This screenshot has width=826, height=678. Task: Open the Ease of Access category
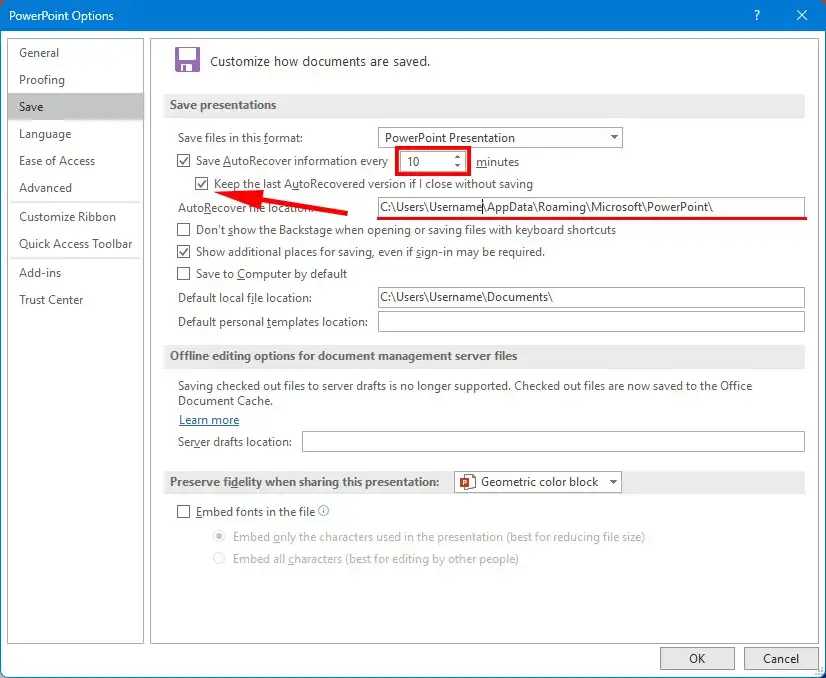click(76, 161)
